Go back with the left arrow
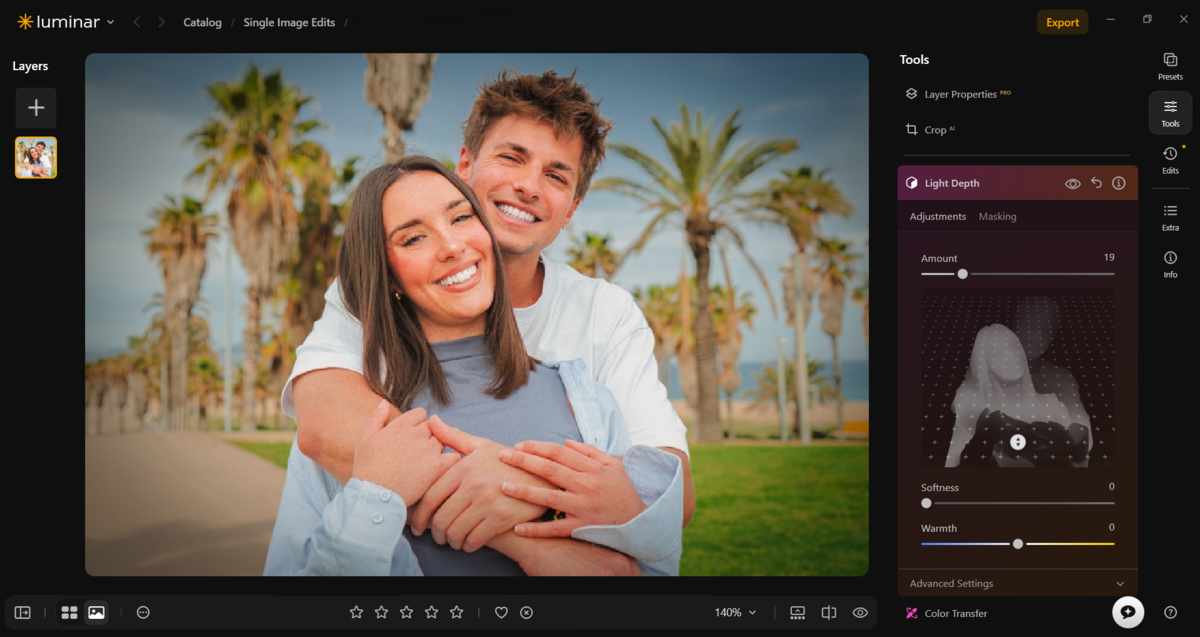The image size is (1200, 637). [137, 22]
